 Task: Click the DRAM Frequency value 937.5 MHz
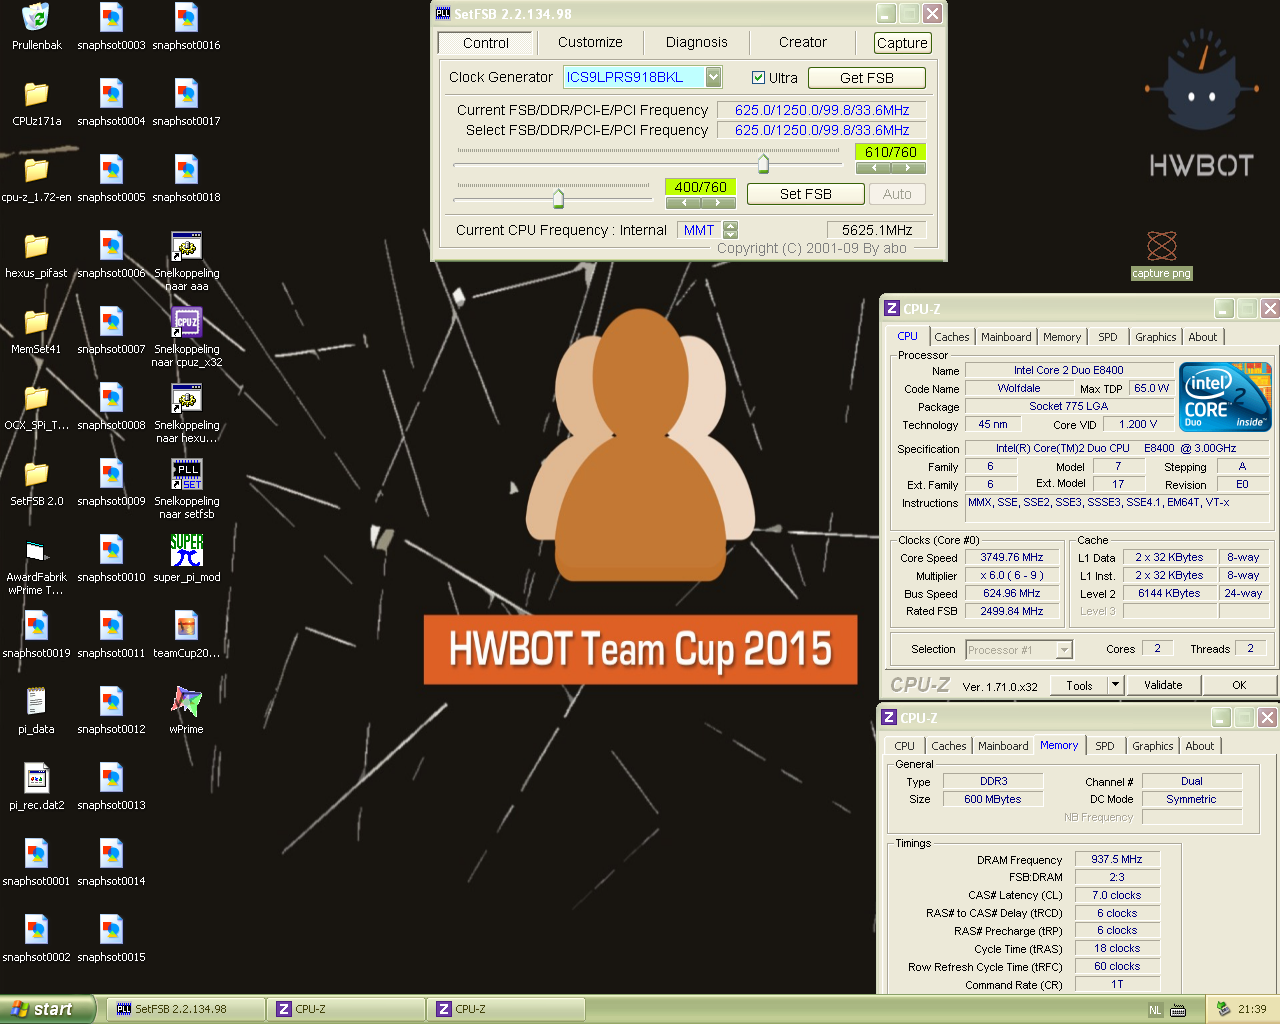tap(1117, 859)
